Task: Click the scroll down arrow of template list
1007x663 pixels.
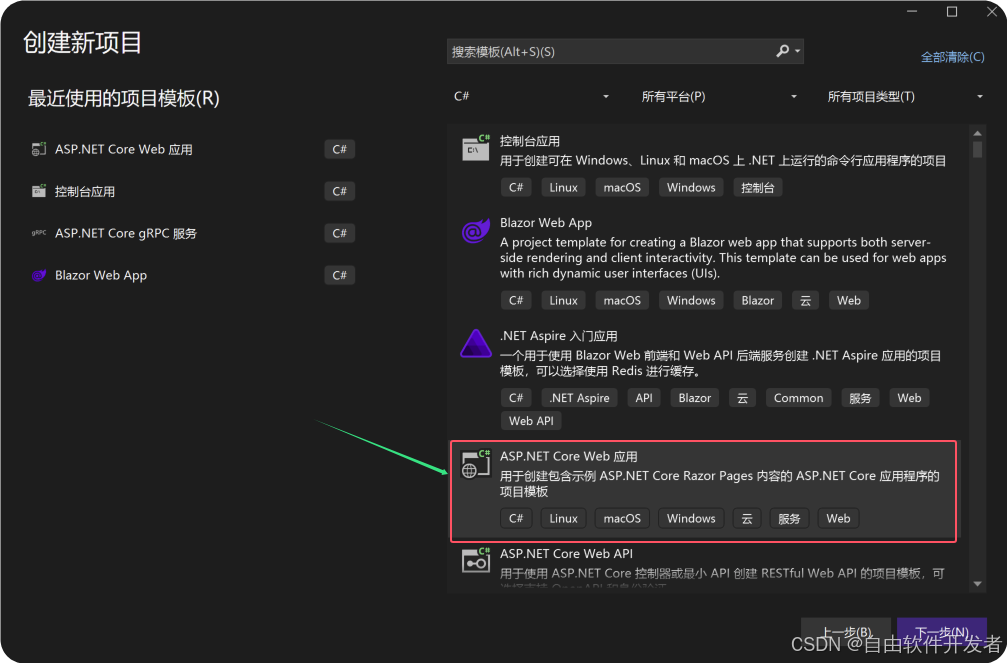Action: pyautogui.click(x=977, y=583)
